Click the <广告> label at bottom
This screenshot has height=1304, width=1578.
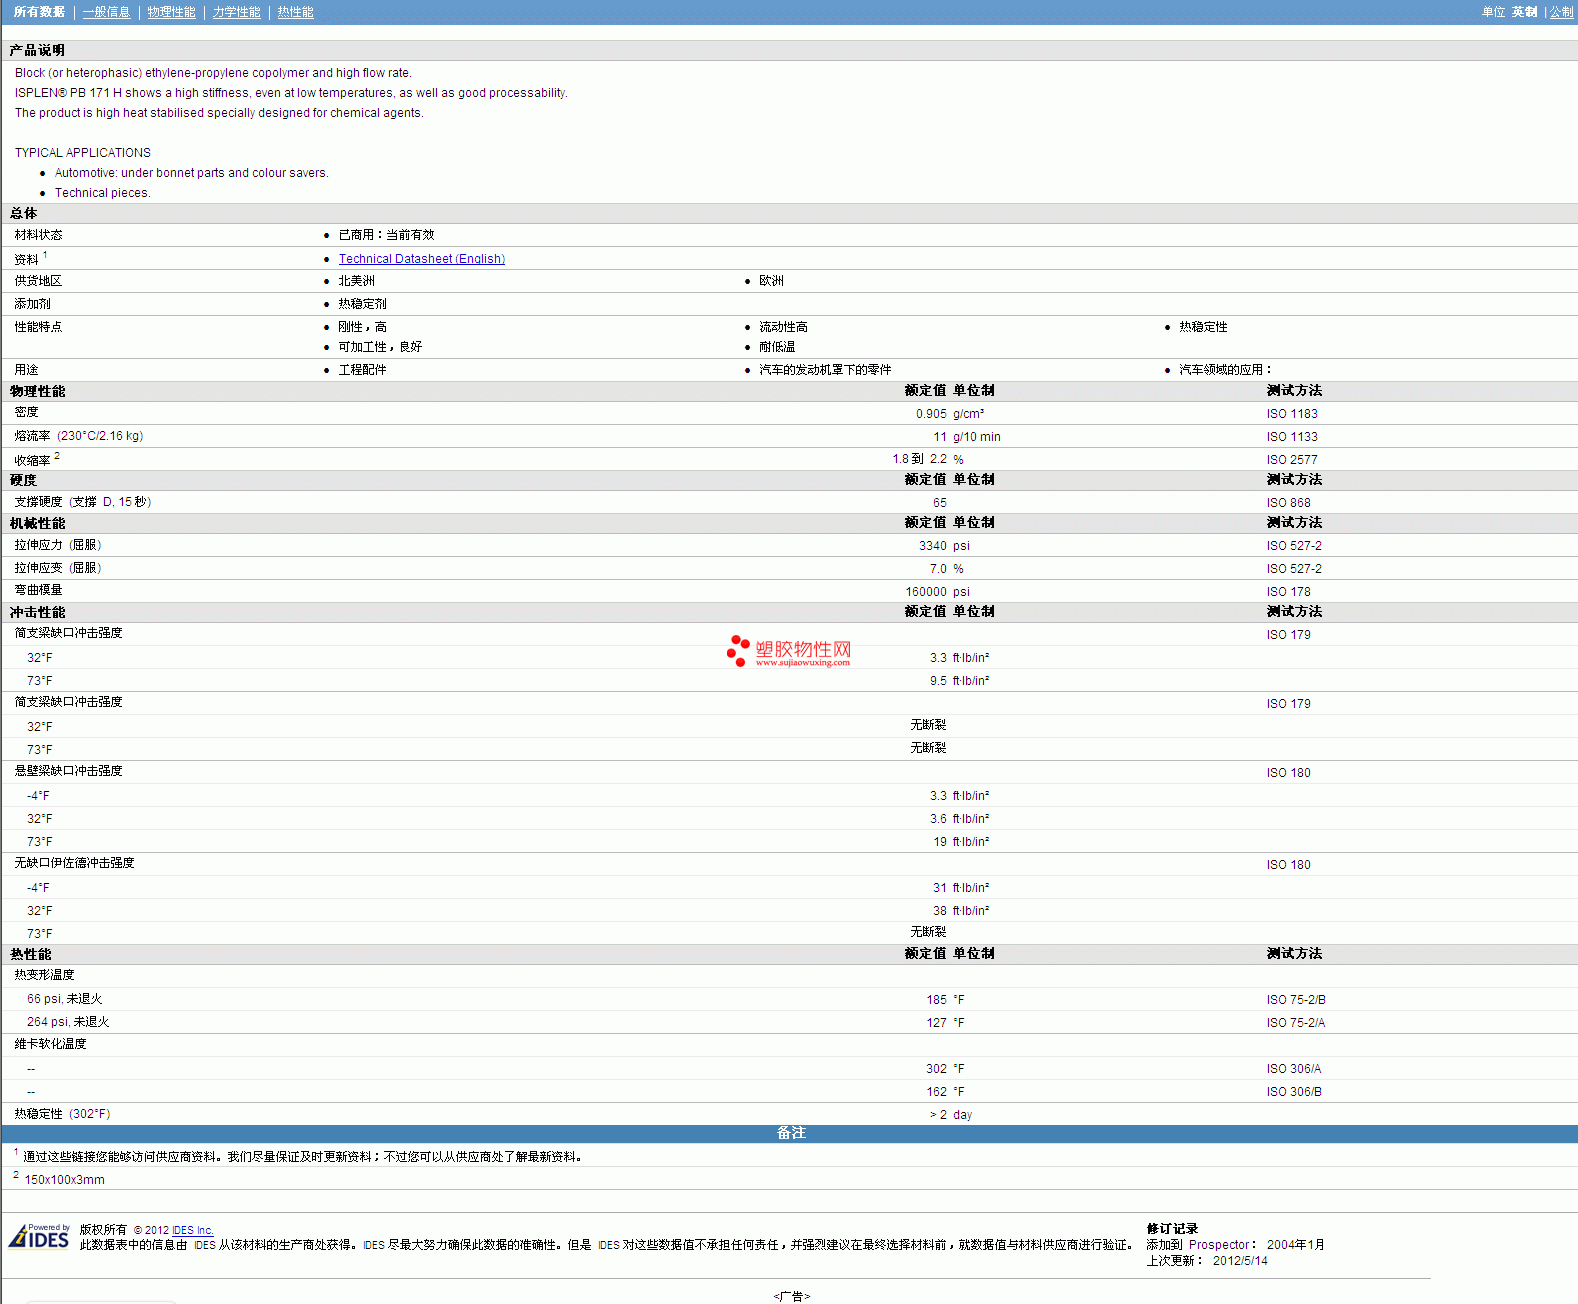[x=791, y=1296]
